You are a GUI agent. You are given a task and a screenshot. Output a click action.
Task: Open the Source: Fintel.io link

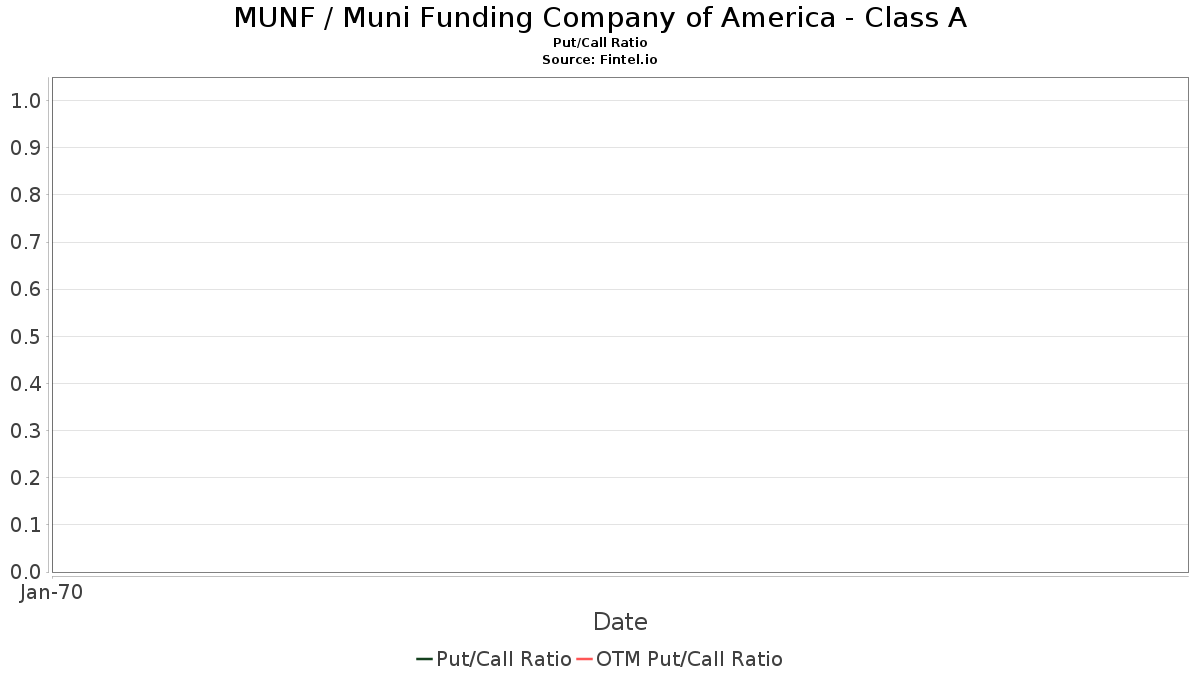click(x=600, y=60)
